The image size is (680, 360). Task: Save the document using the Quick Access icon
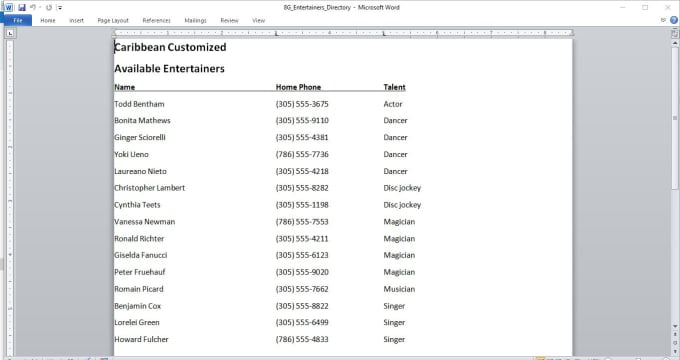pyautogui.click(x=22, y=7)
